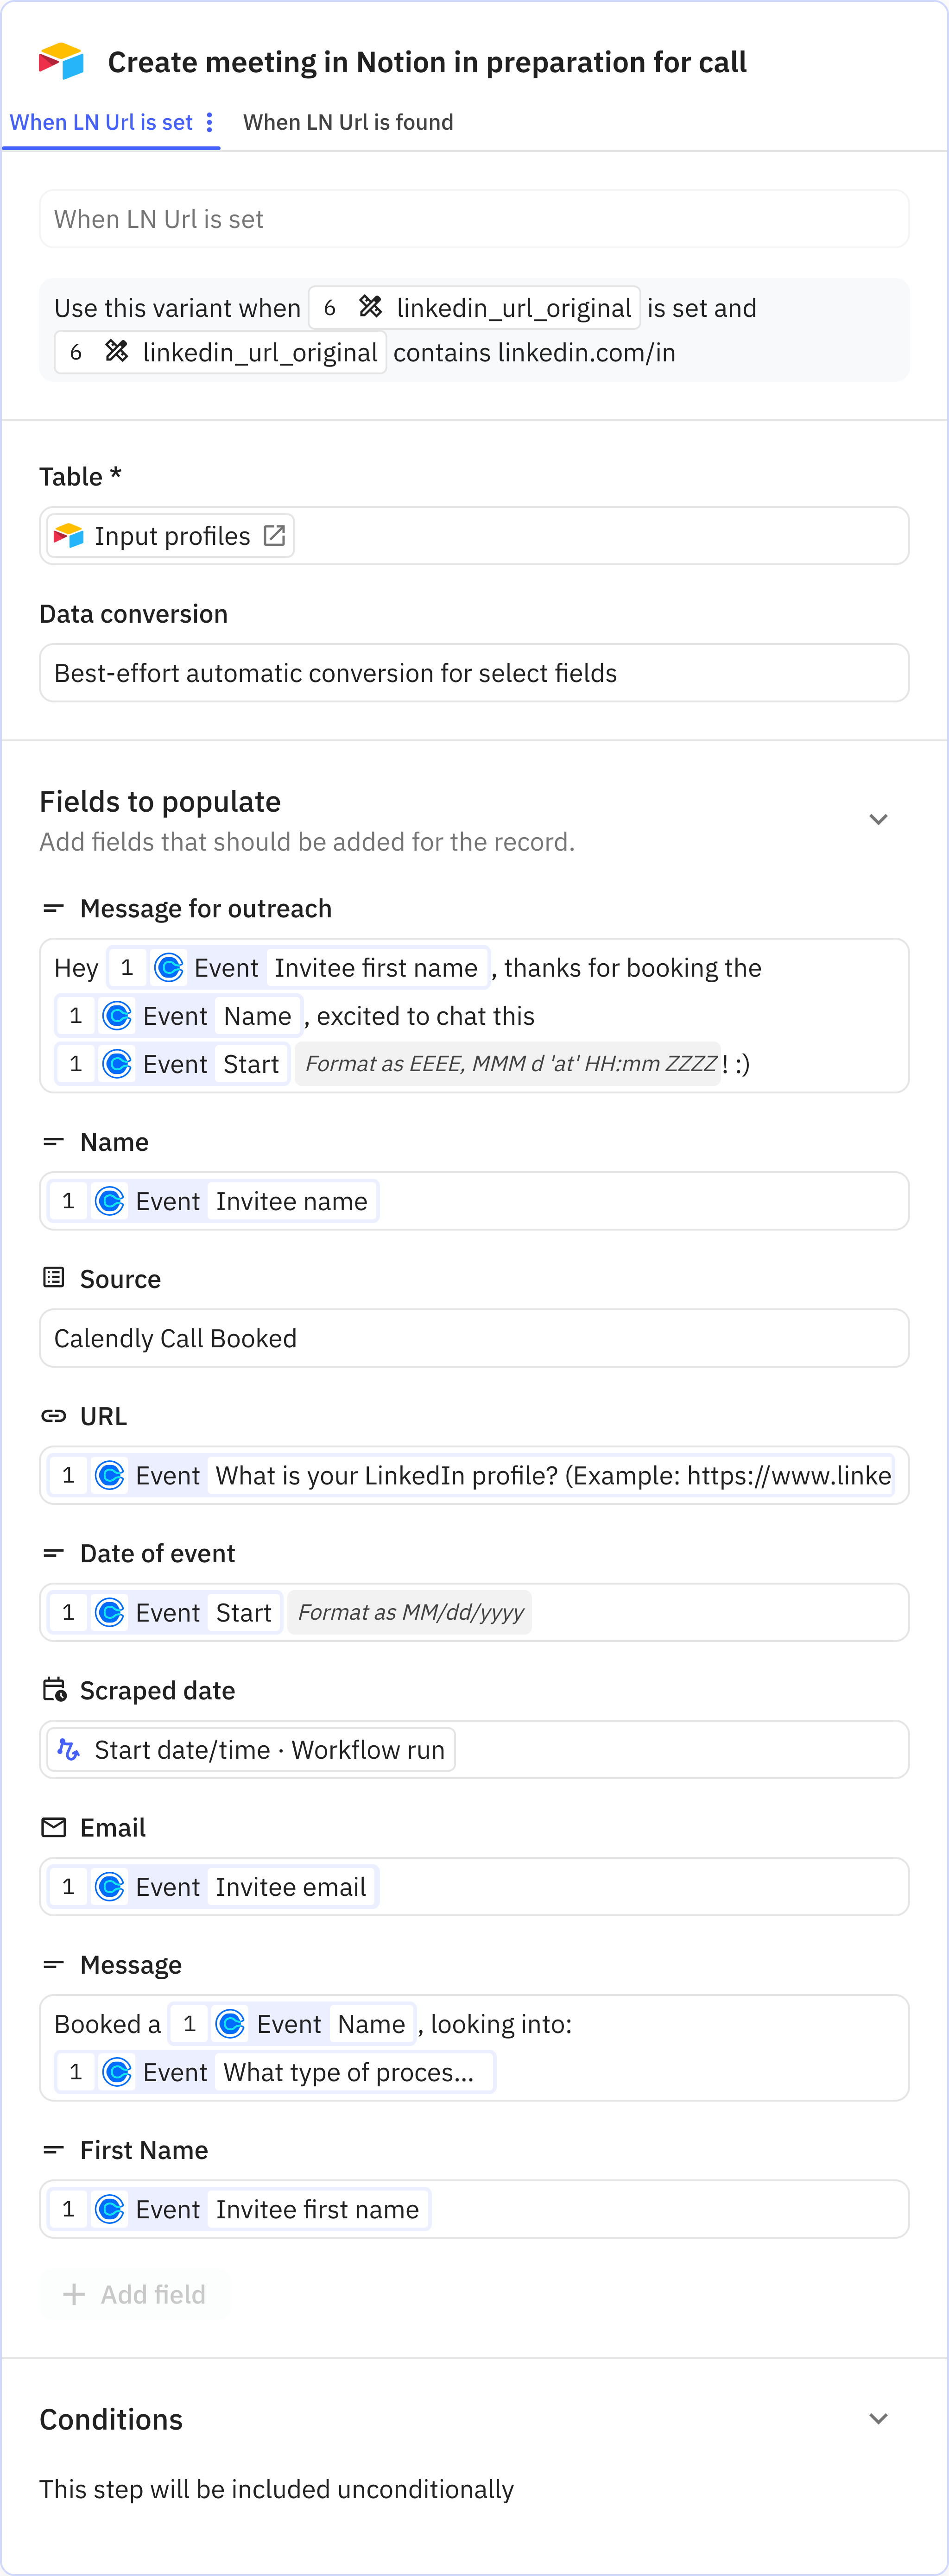Click the 'What is your LinkedIn profile?' token
Image resolution: width=949 pixels, height=2576 pixels.
(471, 1475)
